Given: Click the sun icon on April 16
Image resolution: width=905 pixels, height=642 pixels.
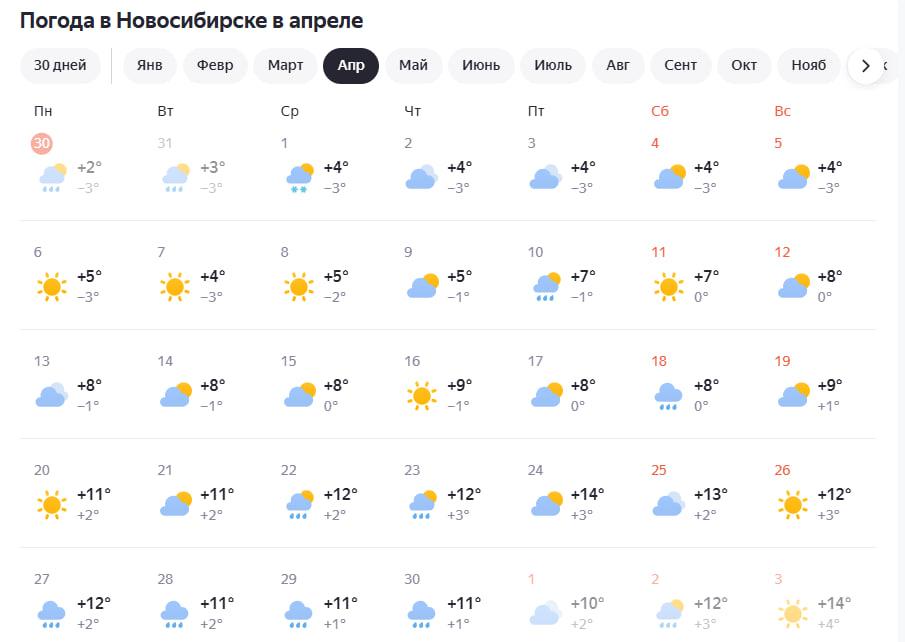Looking at the screenshot, I should pos(422,396).
